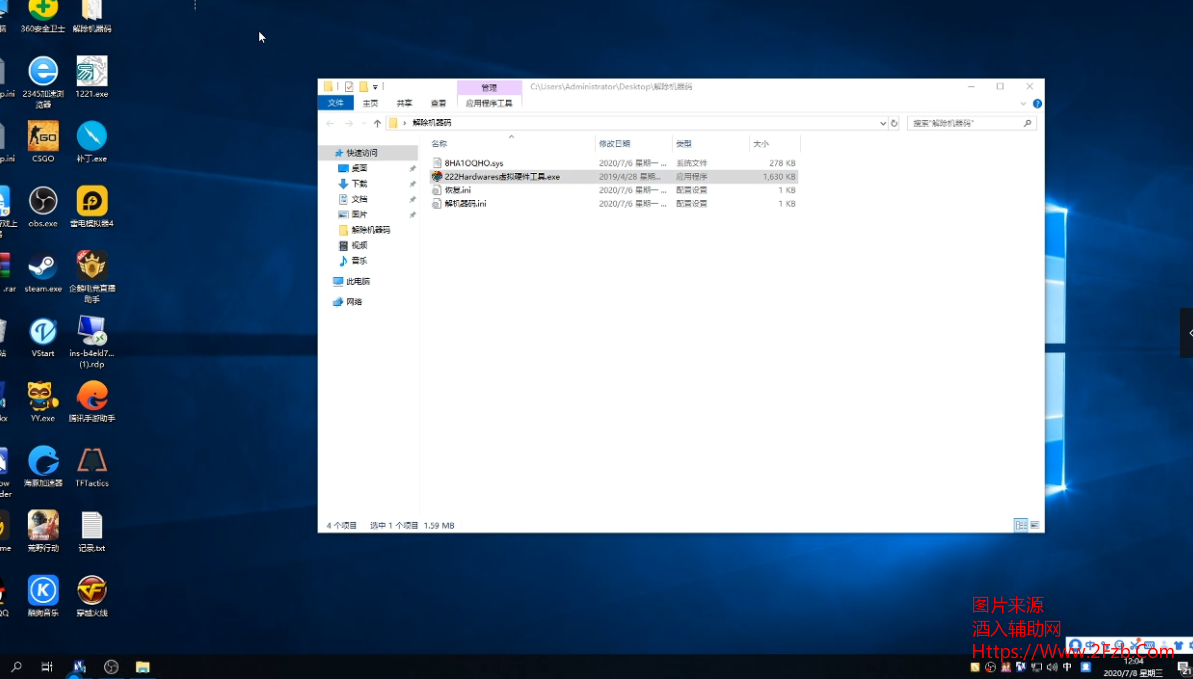Open 下载 in the navigation pane
Screen dimensions: 1193x679
359,183
